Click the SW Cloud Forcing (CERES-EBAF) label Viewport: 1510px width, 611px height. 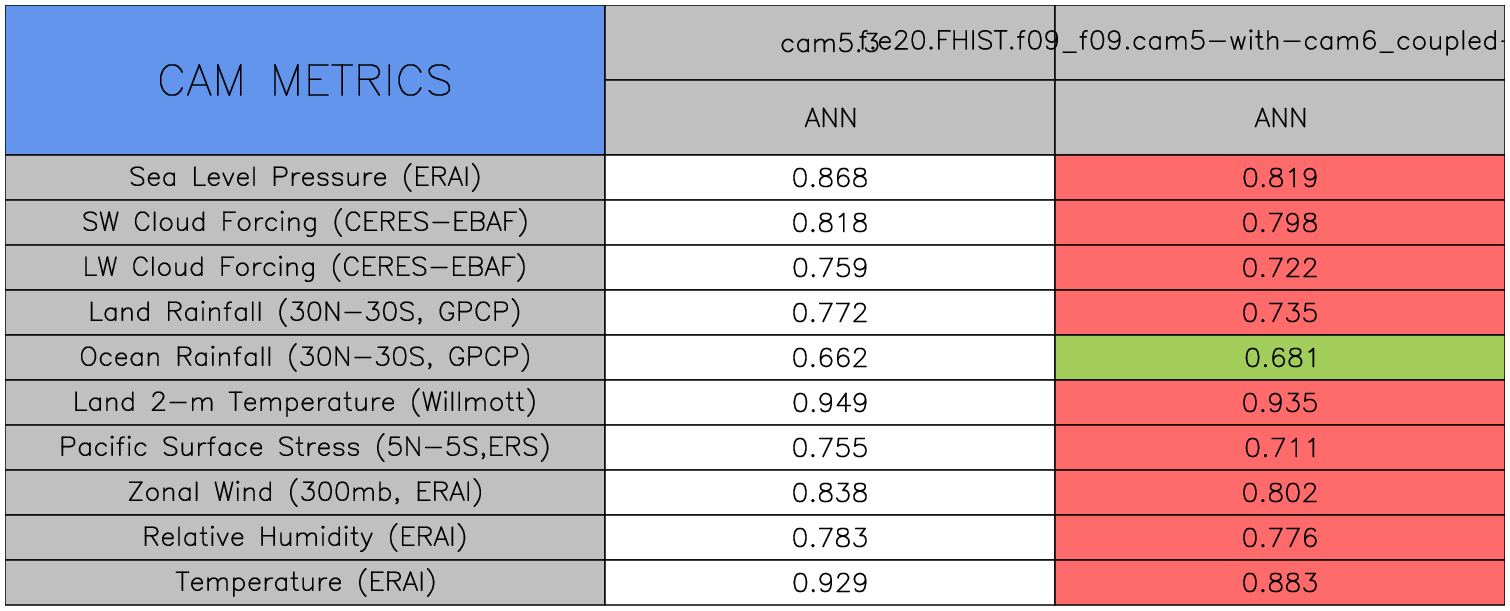[x=305, y=223]
